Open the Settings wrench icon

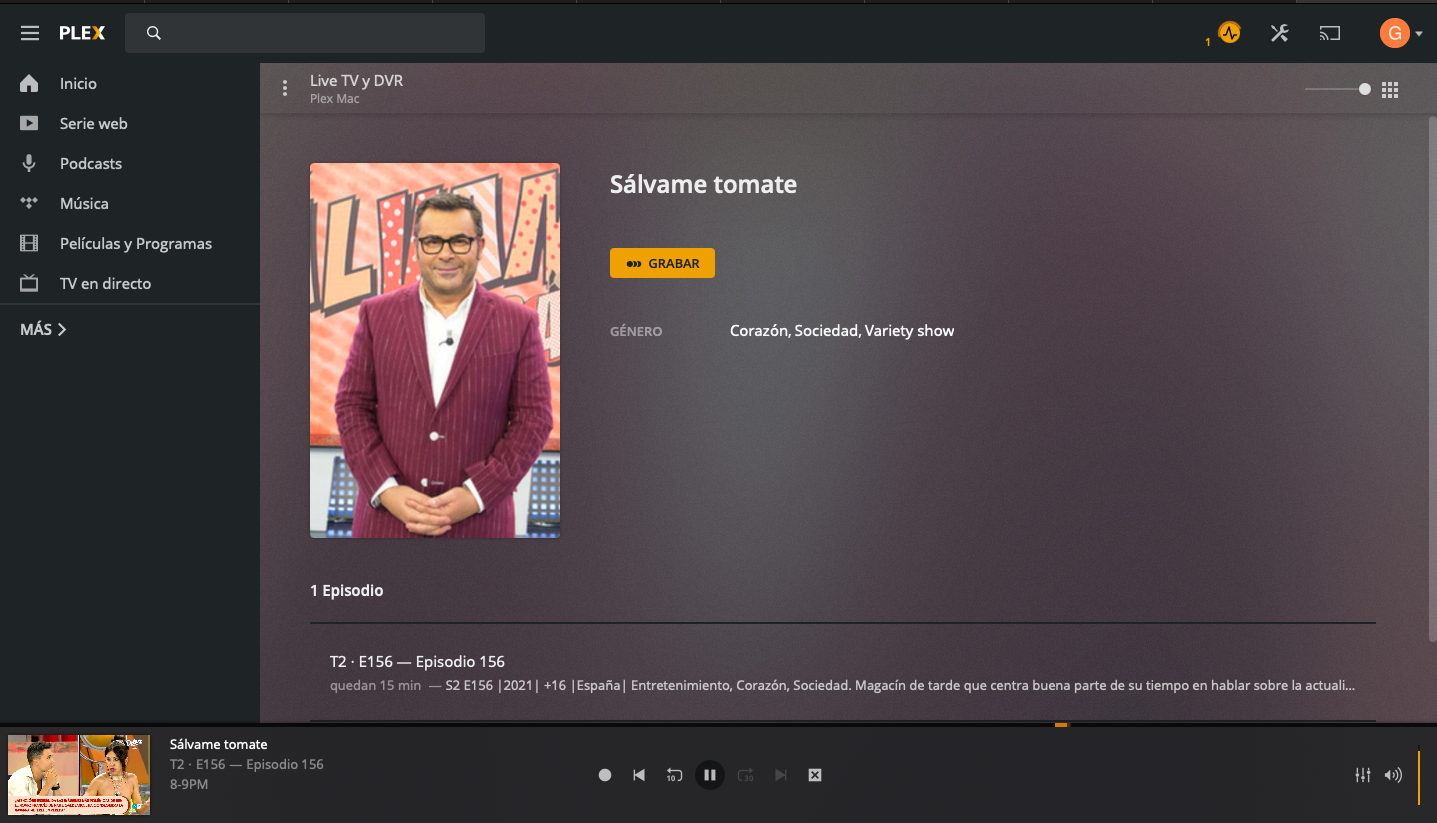1279,33
